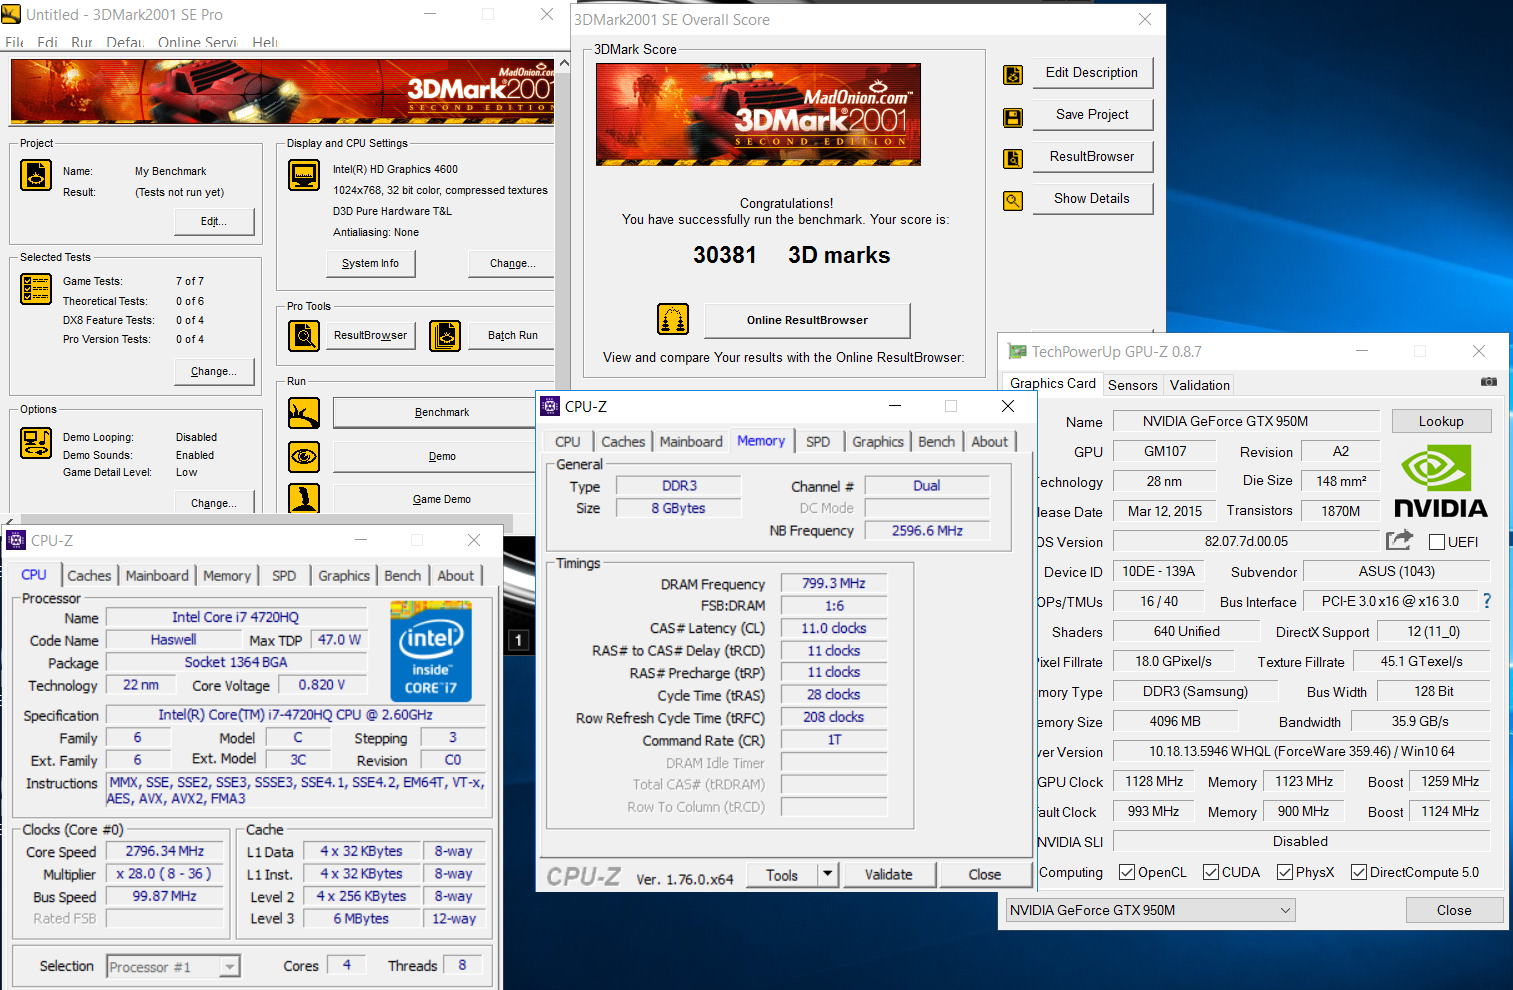The width and height of the screenshot is (1513, 990).
Task: Switch to the Sensors tab in GPU-Z
Action: pyautogui.click(x=1132, y=385)
